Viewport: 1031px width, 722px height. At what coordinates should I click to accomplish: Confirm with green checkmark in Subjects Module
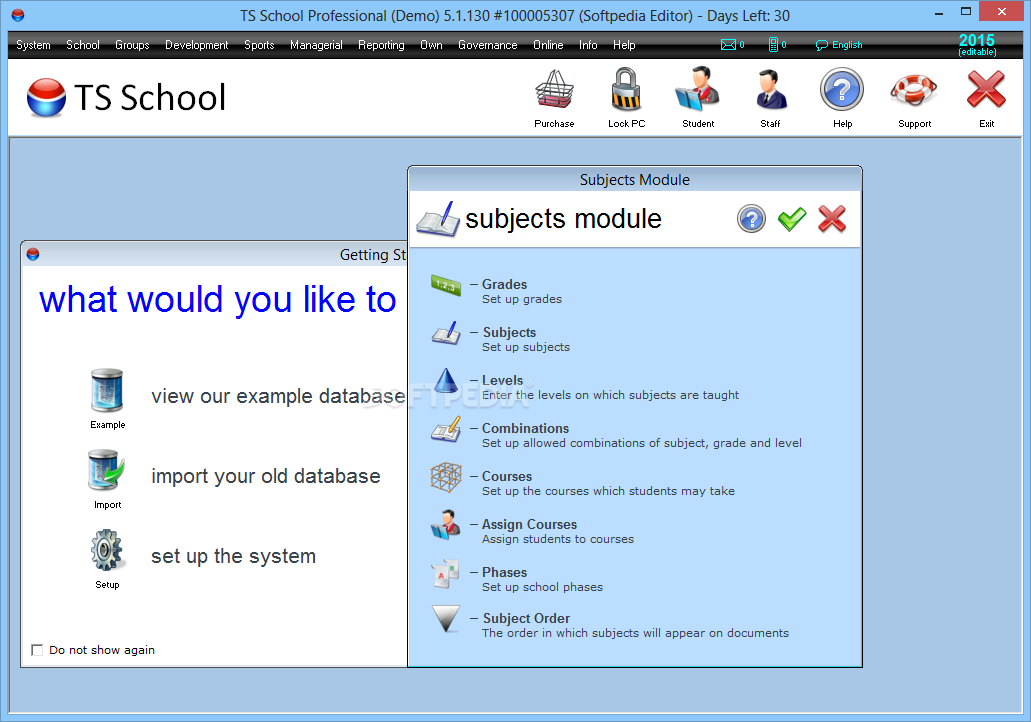(792, 219)
